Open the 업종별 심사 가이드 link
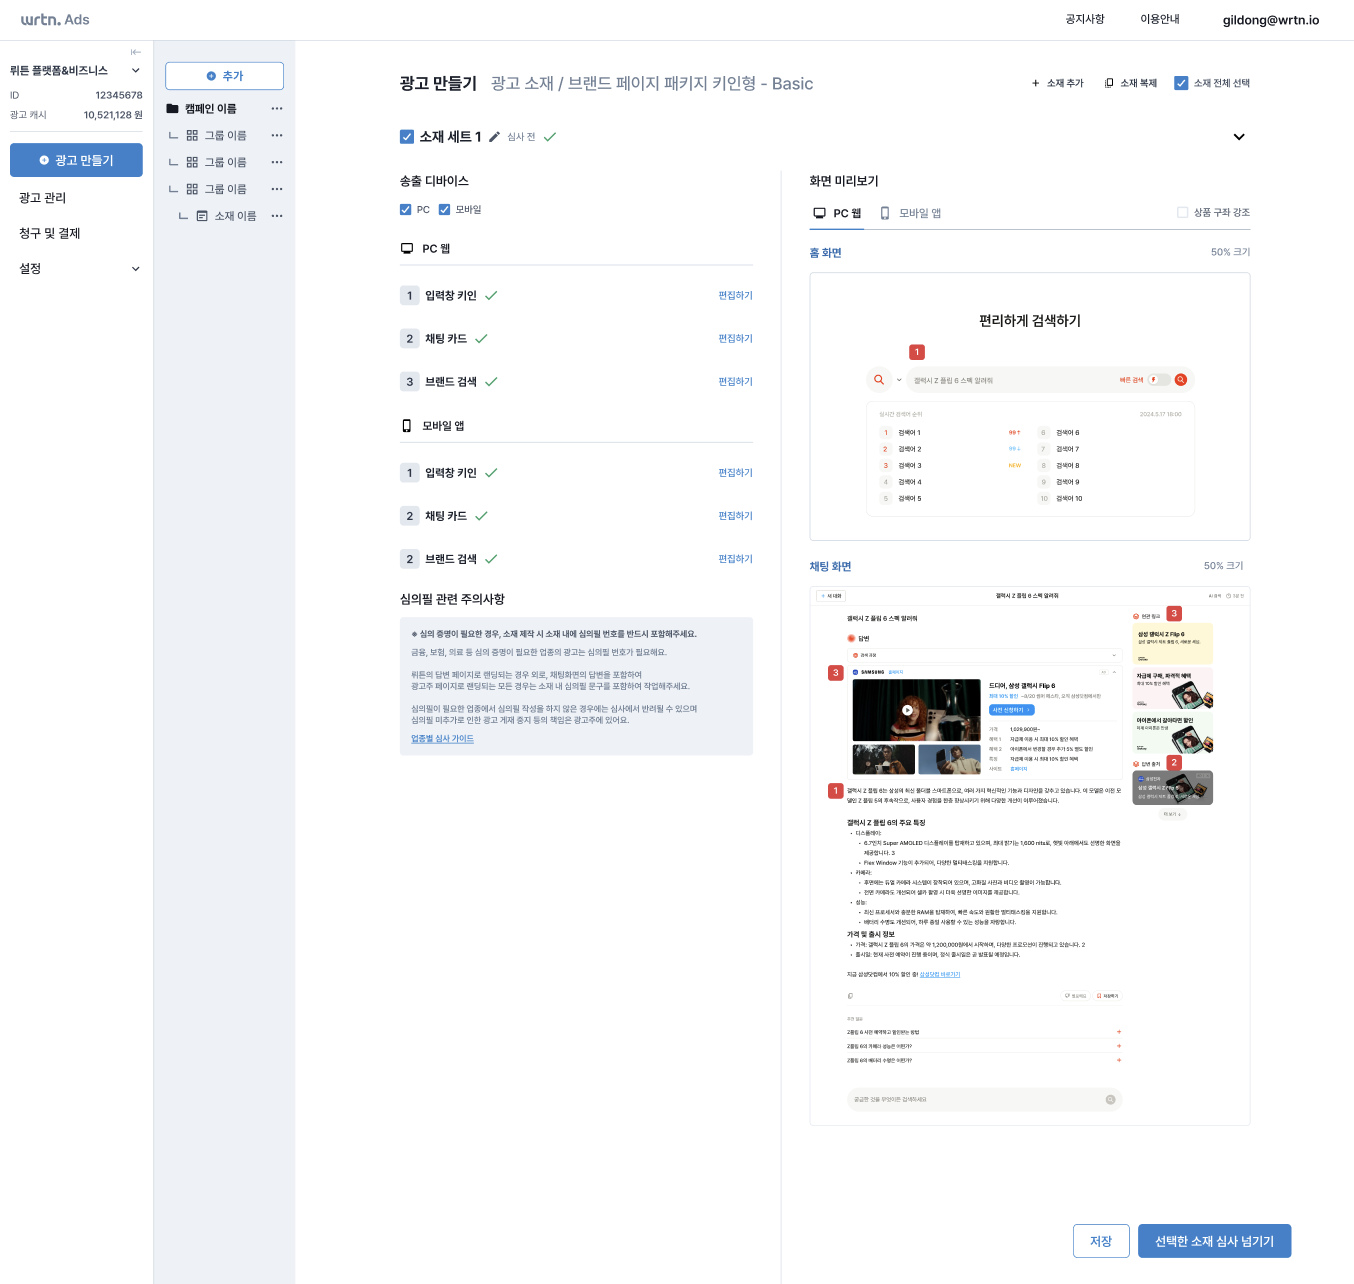This screenshot has height=1284, width=1354. coord(442,739)
